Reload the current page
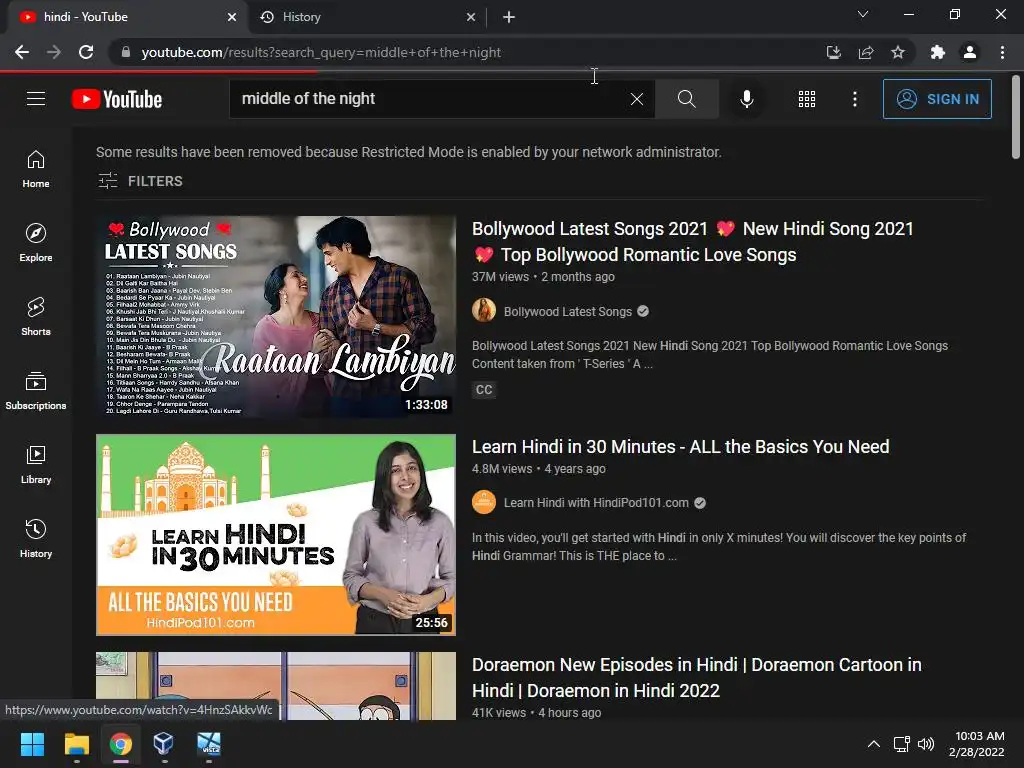The width and height of the screenshot is (1024, 768). (x=86, y=52)
